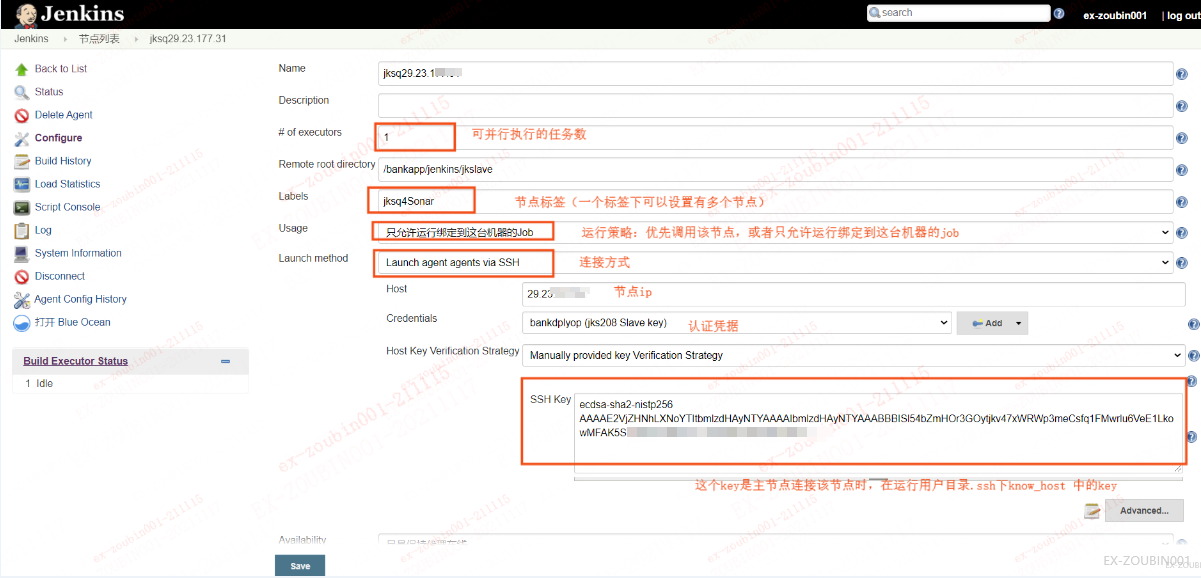Click the jksq29.23.177.31 breadcrumb item
1201x578 pixels.
187,39
